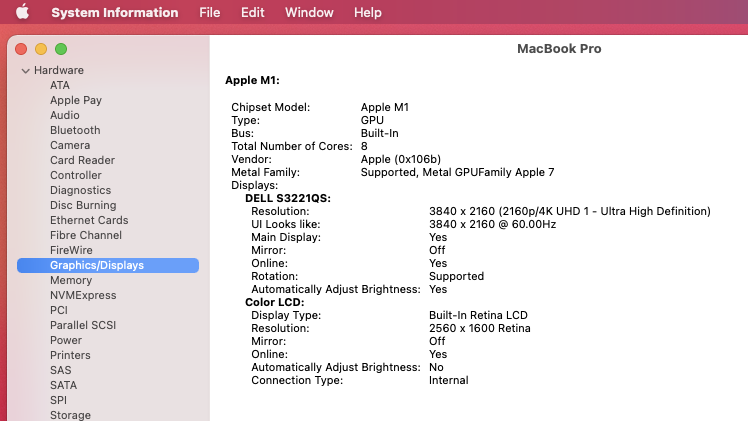
Task: Select FireWire in the sidebar
Action: [71, 250]
